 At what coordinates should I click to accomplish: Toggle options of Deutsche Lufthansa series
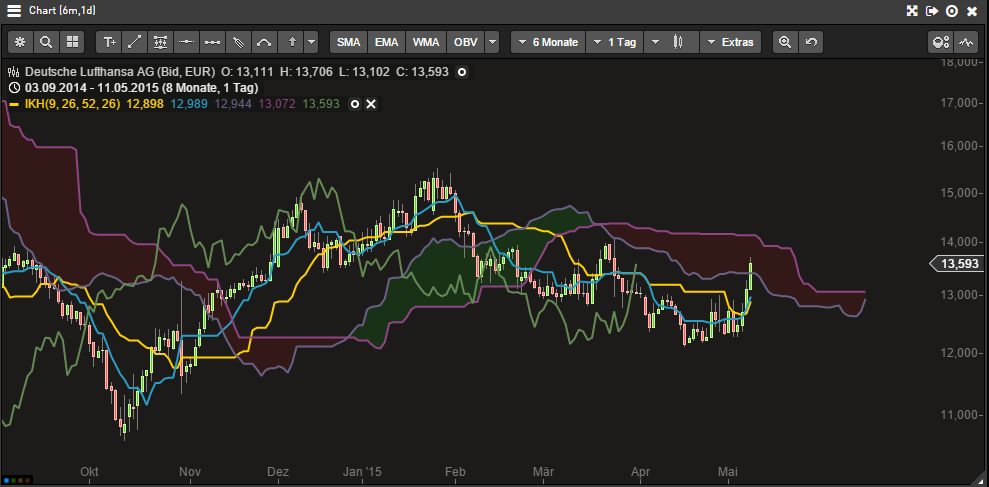[462, 73]
